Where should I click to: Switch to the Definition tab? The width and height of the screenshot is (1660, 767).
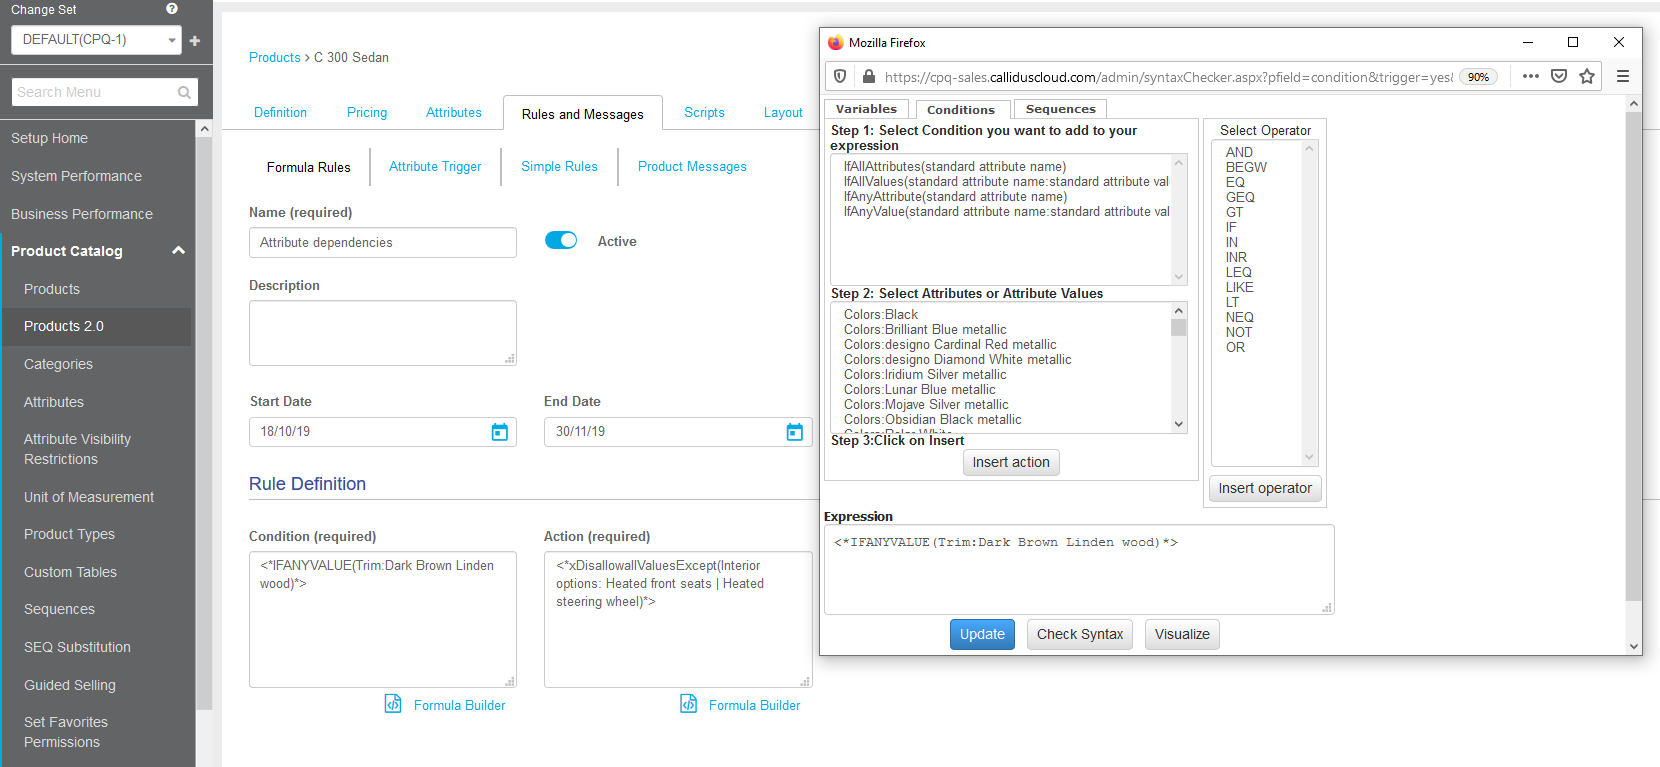click(280, 112)
